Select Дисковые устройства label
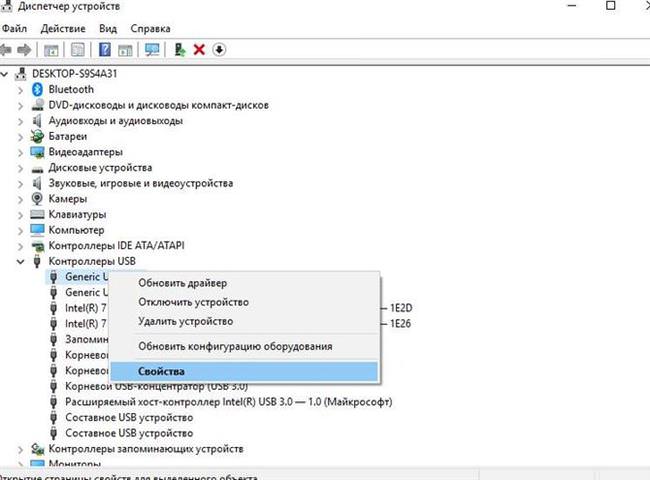 tap(100, 167)
